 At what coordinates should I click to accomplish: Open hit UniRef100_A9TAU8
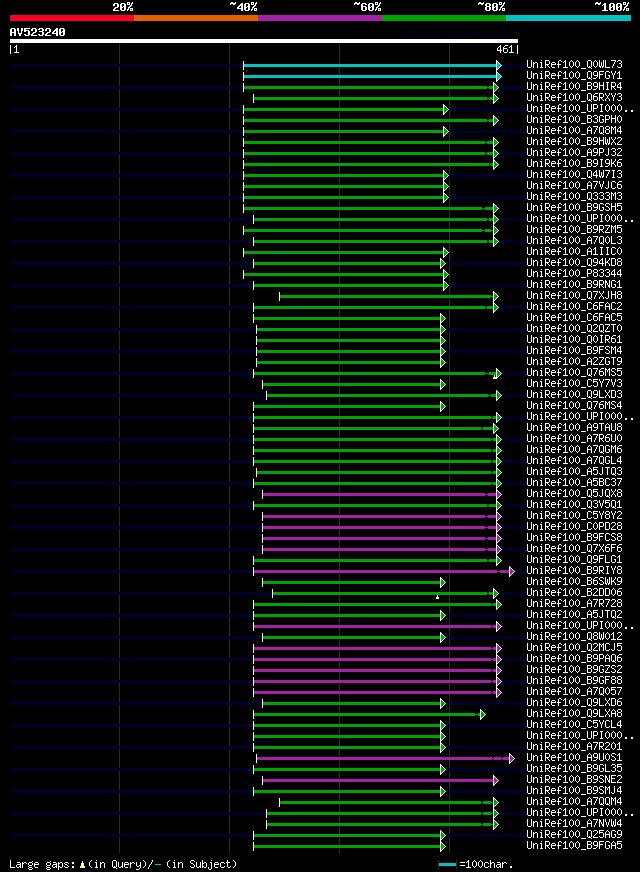tap(574, 428)
